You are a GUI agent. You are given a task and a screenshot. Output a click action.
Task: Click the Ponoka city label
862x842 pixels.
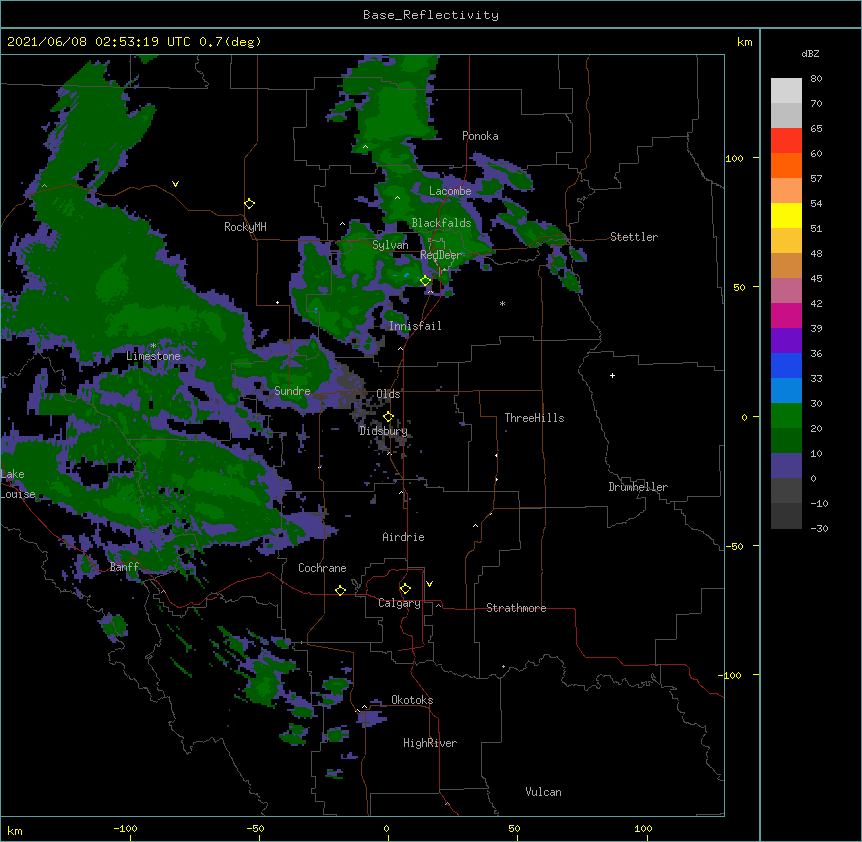[x=480, y=136]
